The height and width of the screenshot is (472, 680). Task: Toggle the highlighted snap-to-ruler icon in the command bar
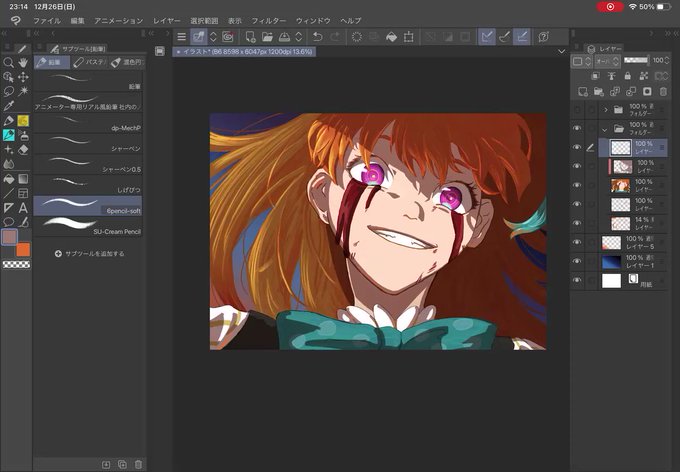pyautogui.click(x=487, y=37)
